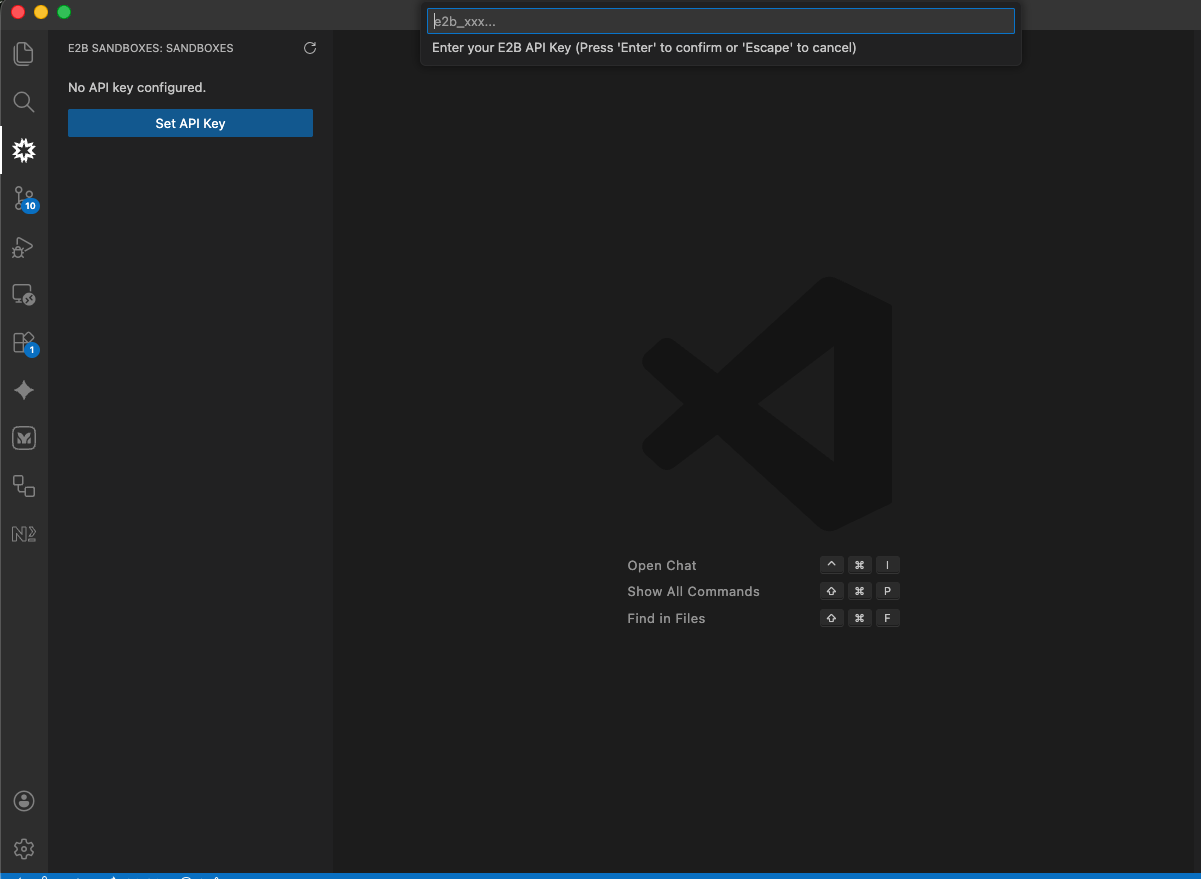Open the Manage gear icon
The width and height of the screenshot is (1201, 879).
pos(24,849)
